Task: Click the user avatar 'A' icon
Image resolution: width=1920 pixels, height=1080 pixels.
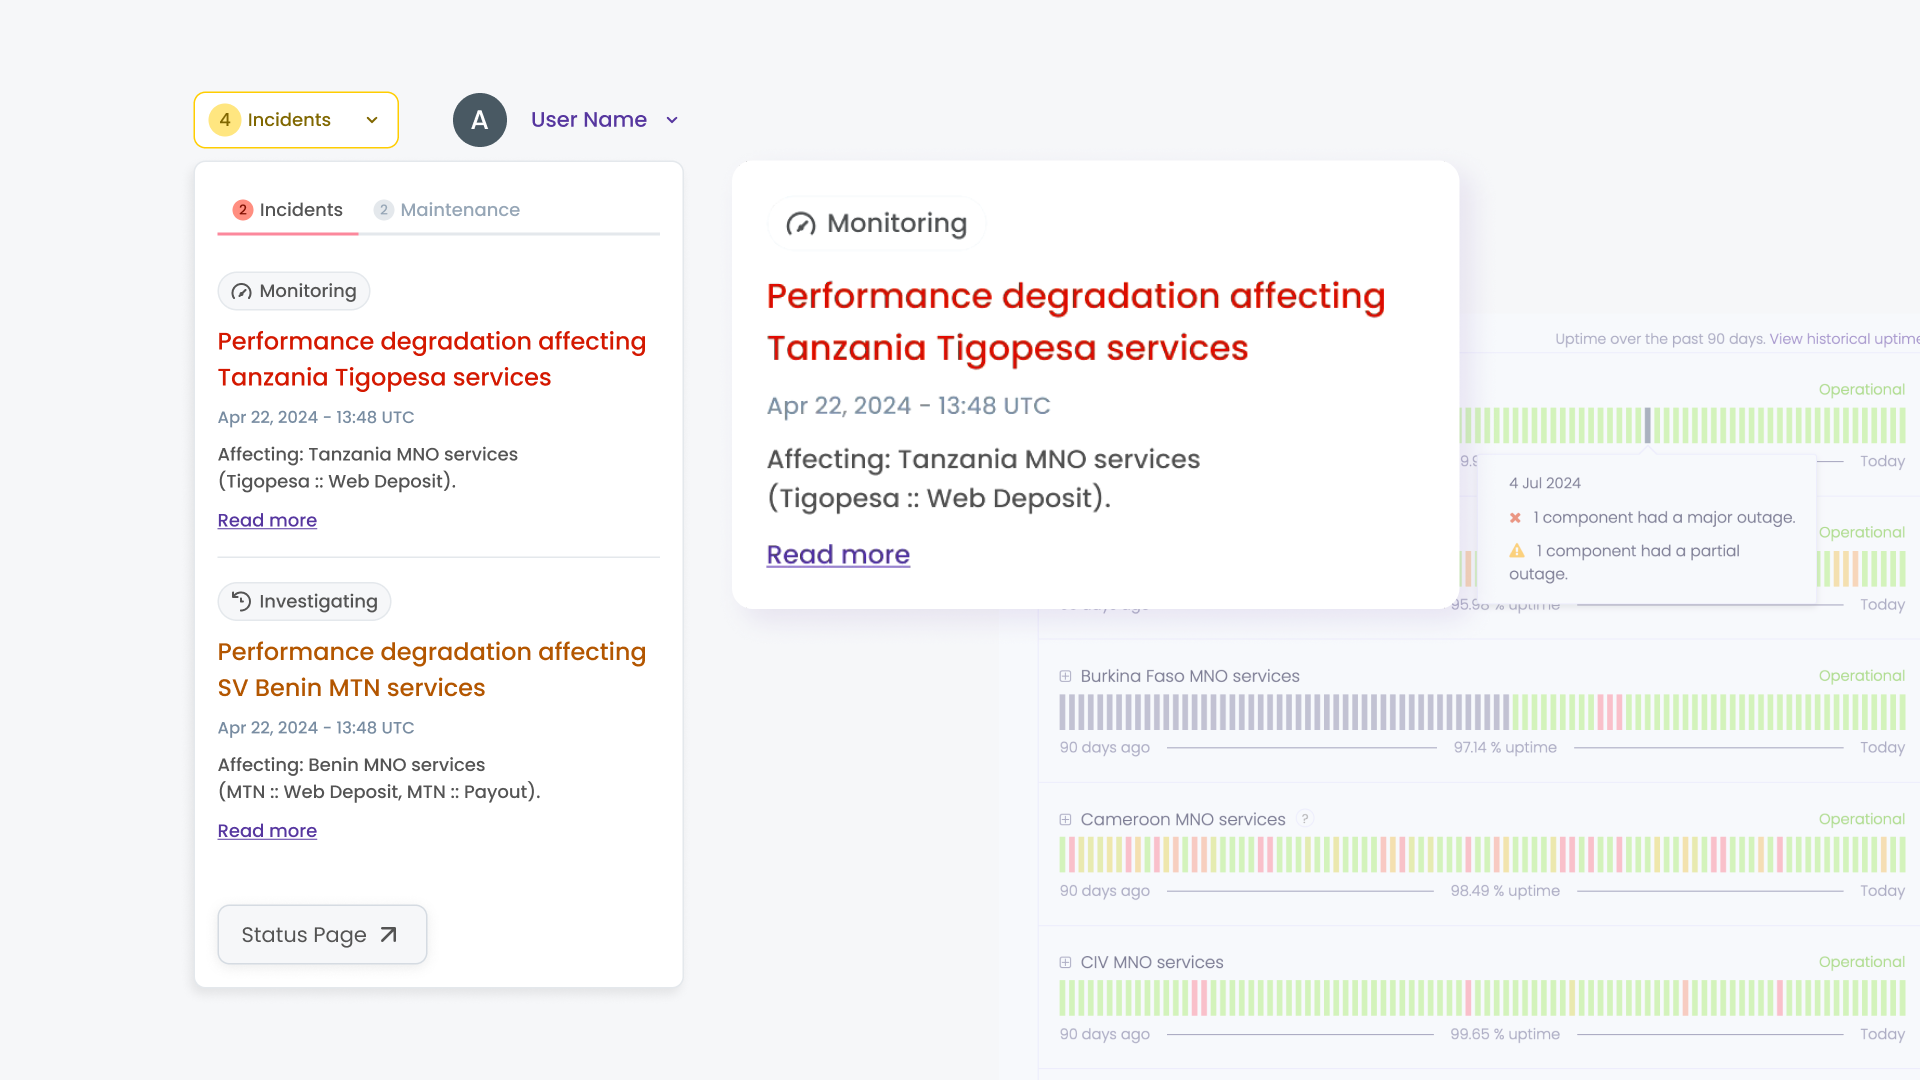Action: pos(479,120)
